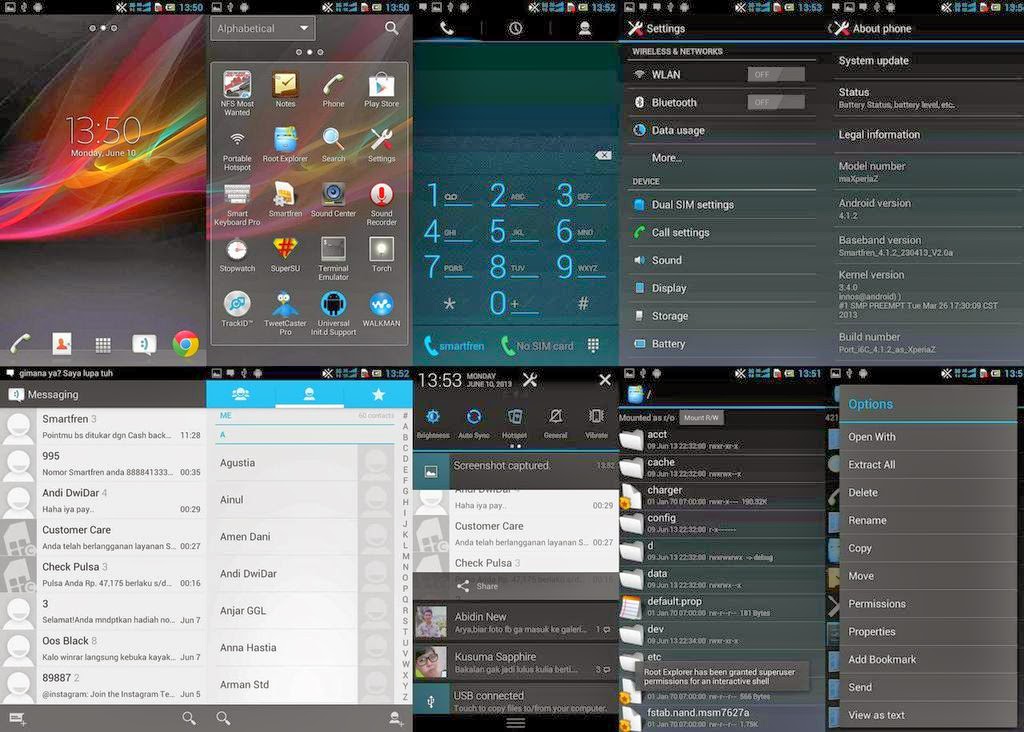1024x732 pixels.
Task: Open the Oos Black conversation
Action: [x=103, y=648]
